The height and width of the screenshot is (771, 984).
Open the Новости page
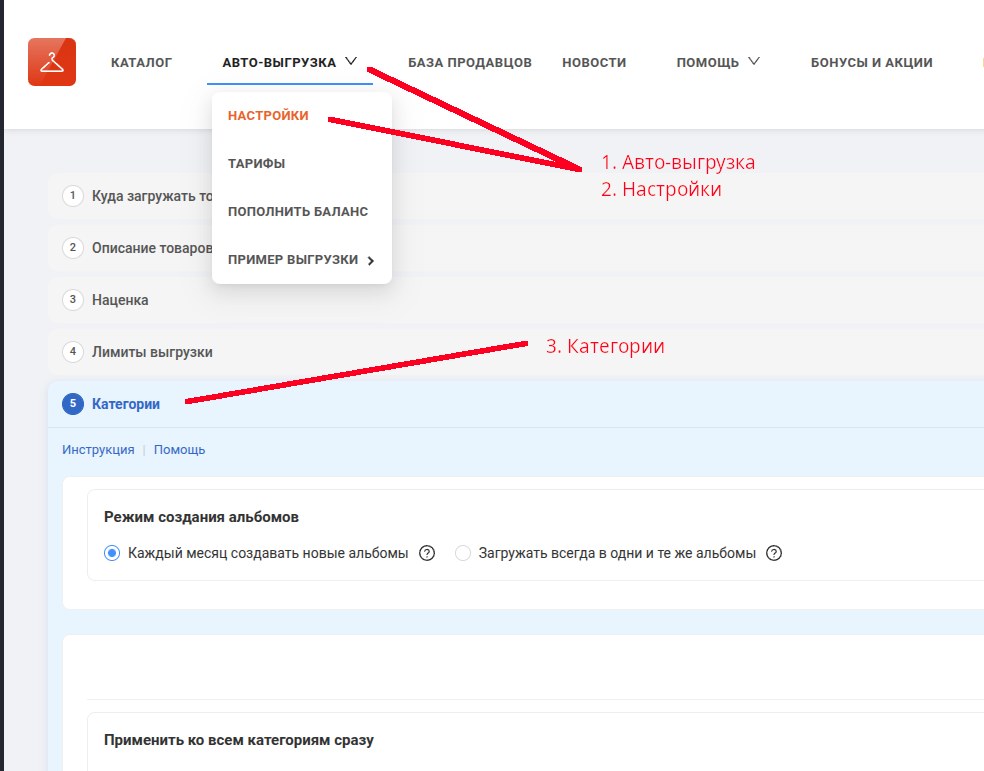[x=594, y=62]
